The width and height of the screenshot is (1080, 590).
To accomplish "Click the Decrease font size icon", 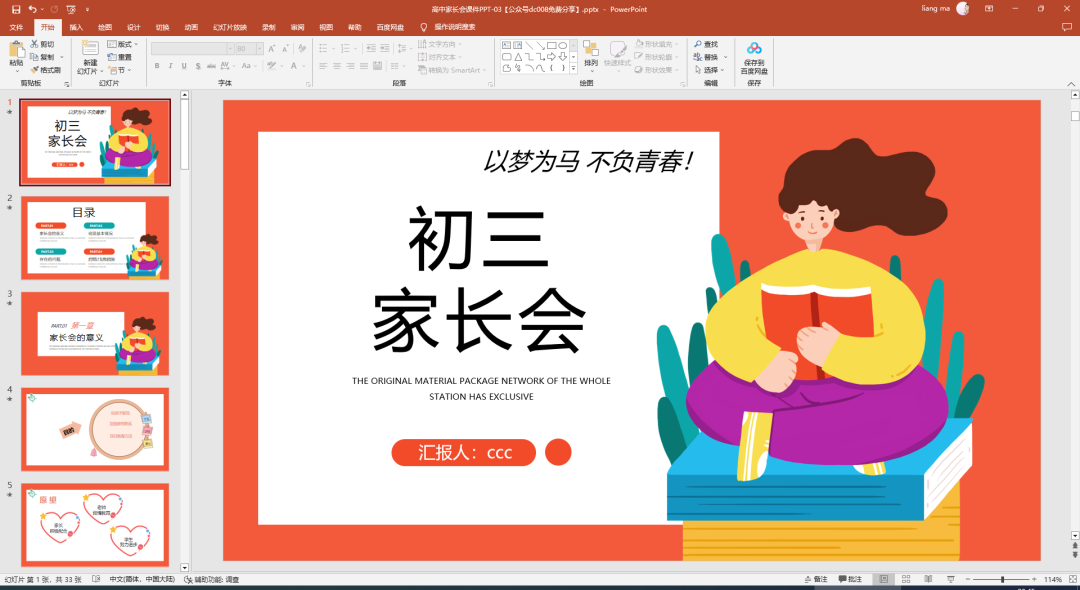I will (286, 49).
